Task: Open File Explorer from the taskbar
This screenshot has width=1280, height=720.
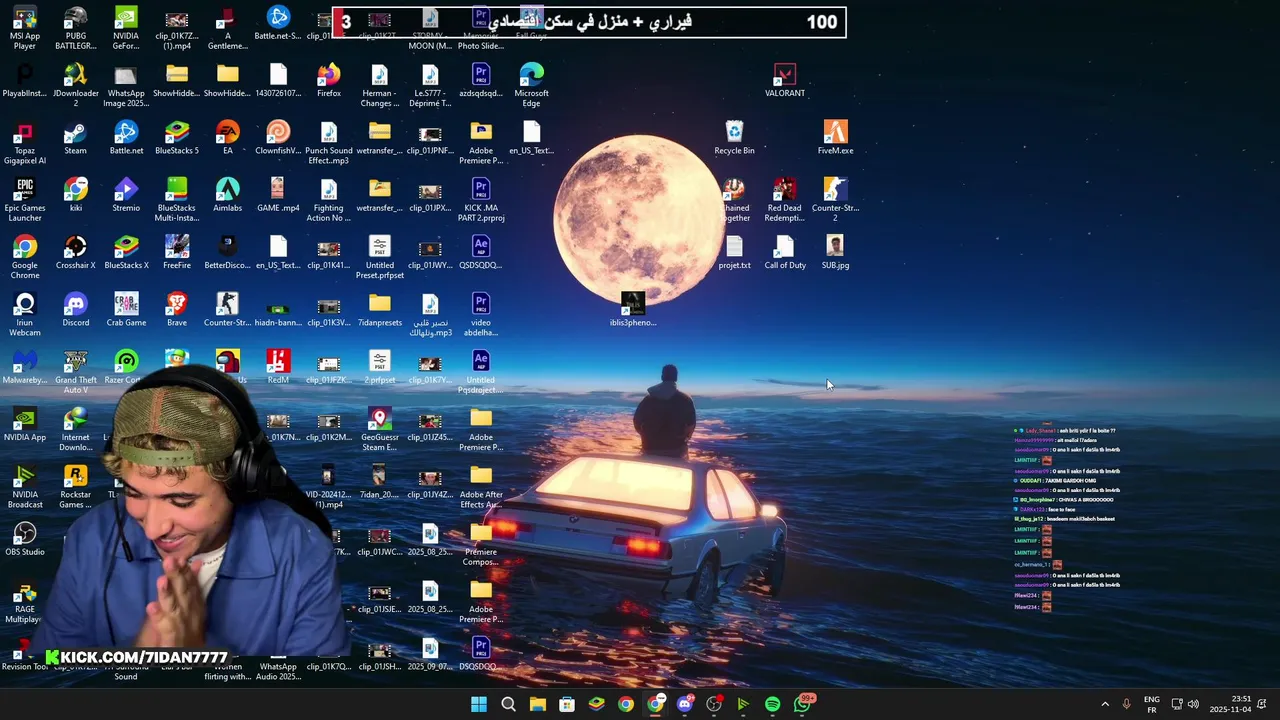Action: pyautogui.click(x=538, y=704)
